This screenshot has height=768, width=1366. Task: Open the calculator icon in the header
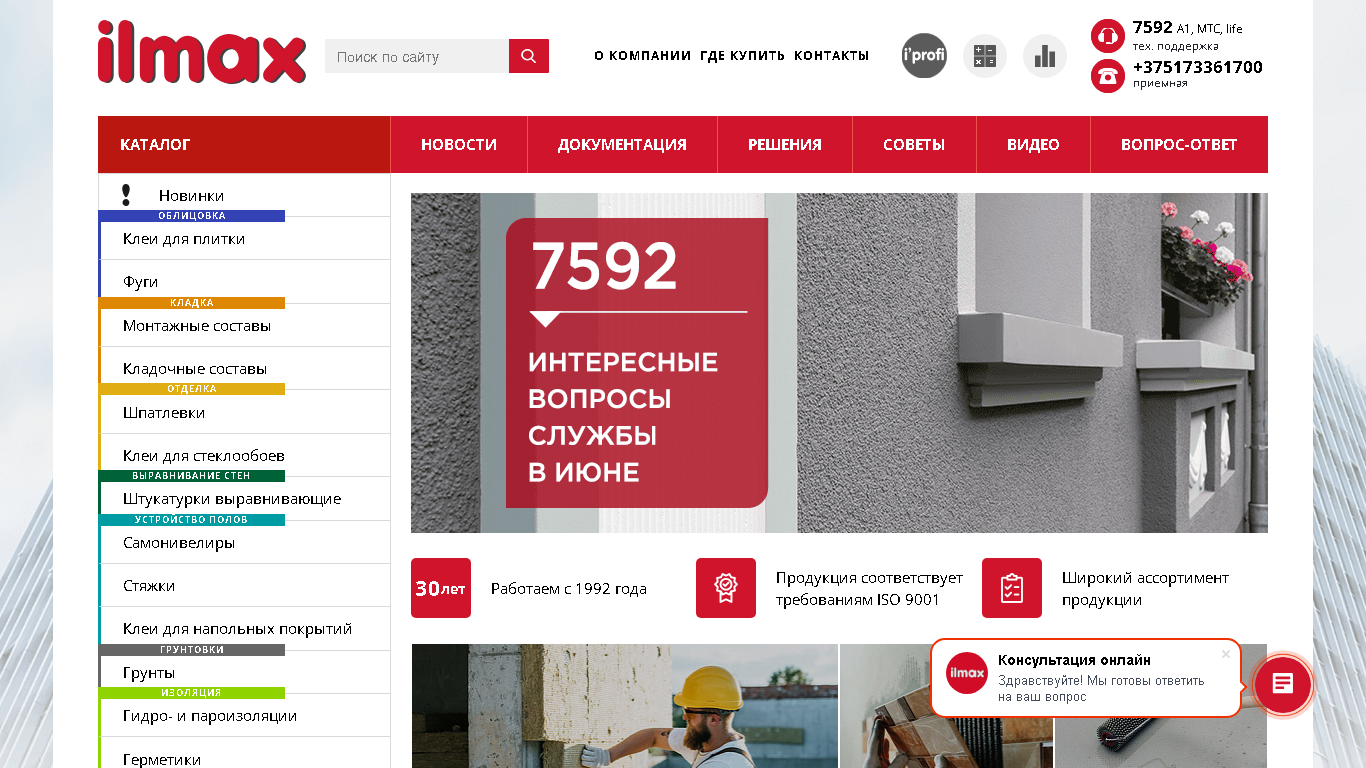point(985,56)
